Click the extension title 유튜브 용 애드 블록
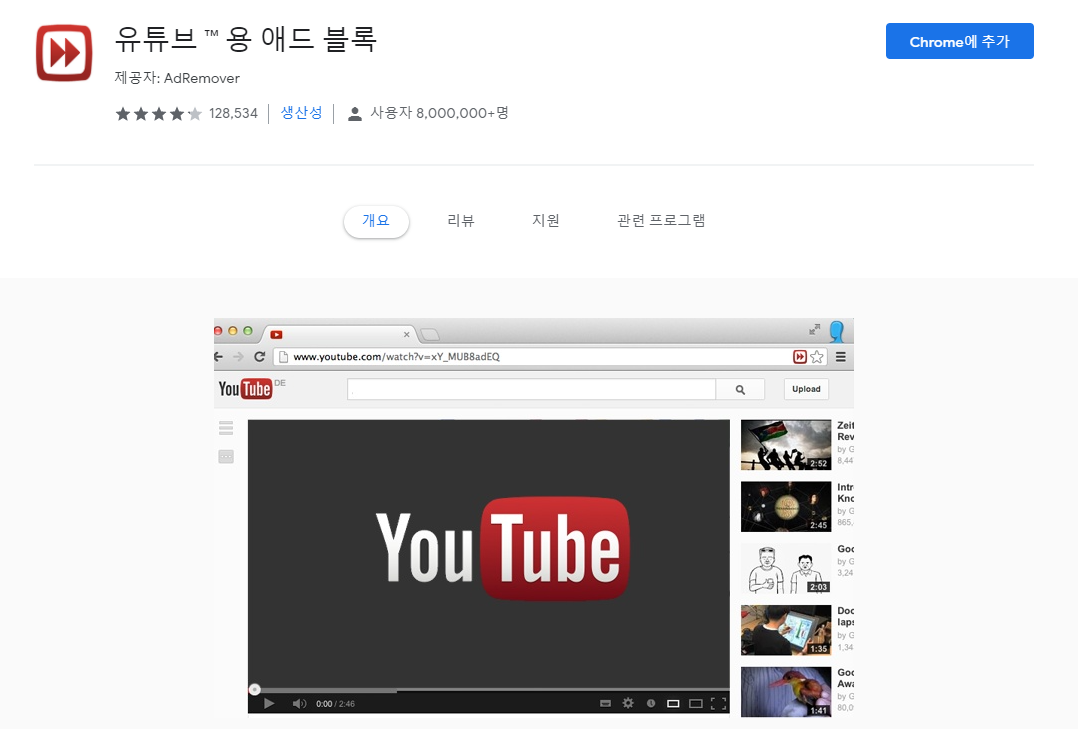This screenshot has height=729, width=1078. [245, 39]
